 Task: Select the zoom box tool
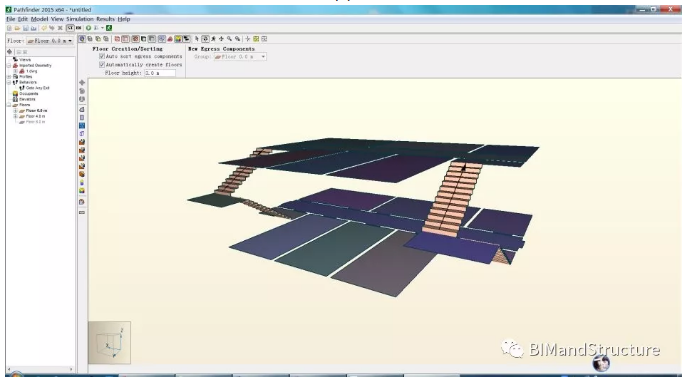point(238,39)
